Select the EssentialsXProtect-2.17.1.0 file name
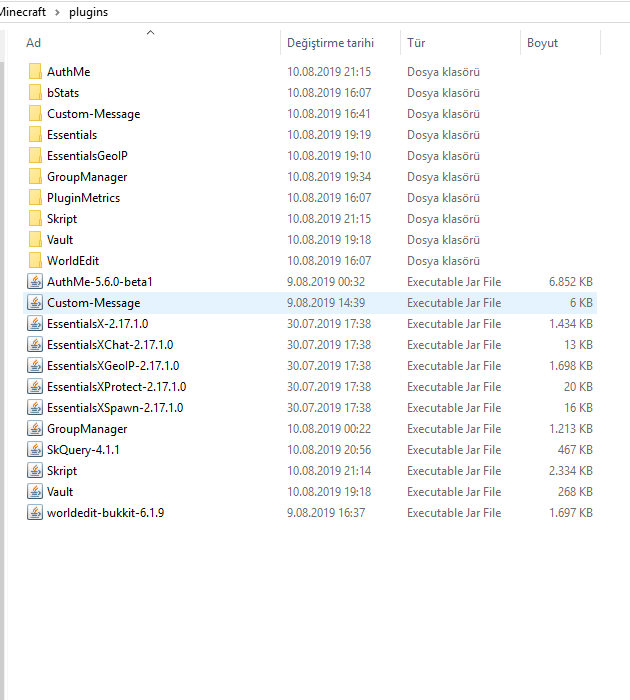The image size is (630, 700). [117, 387]
